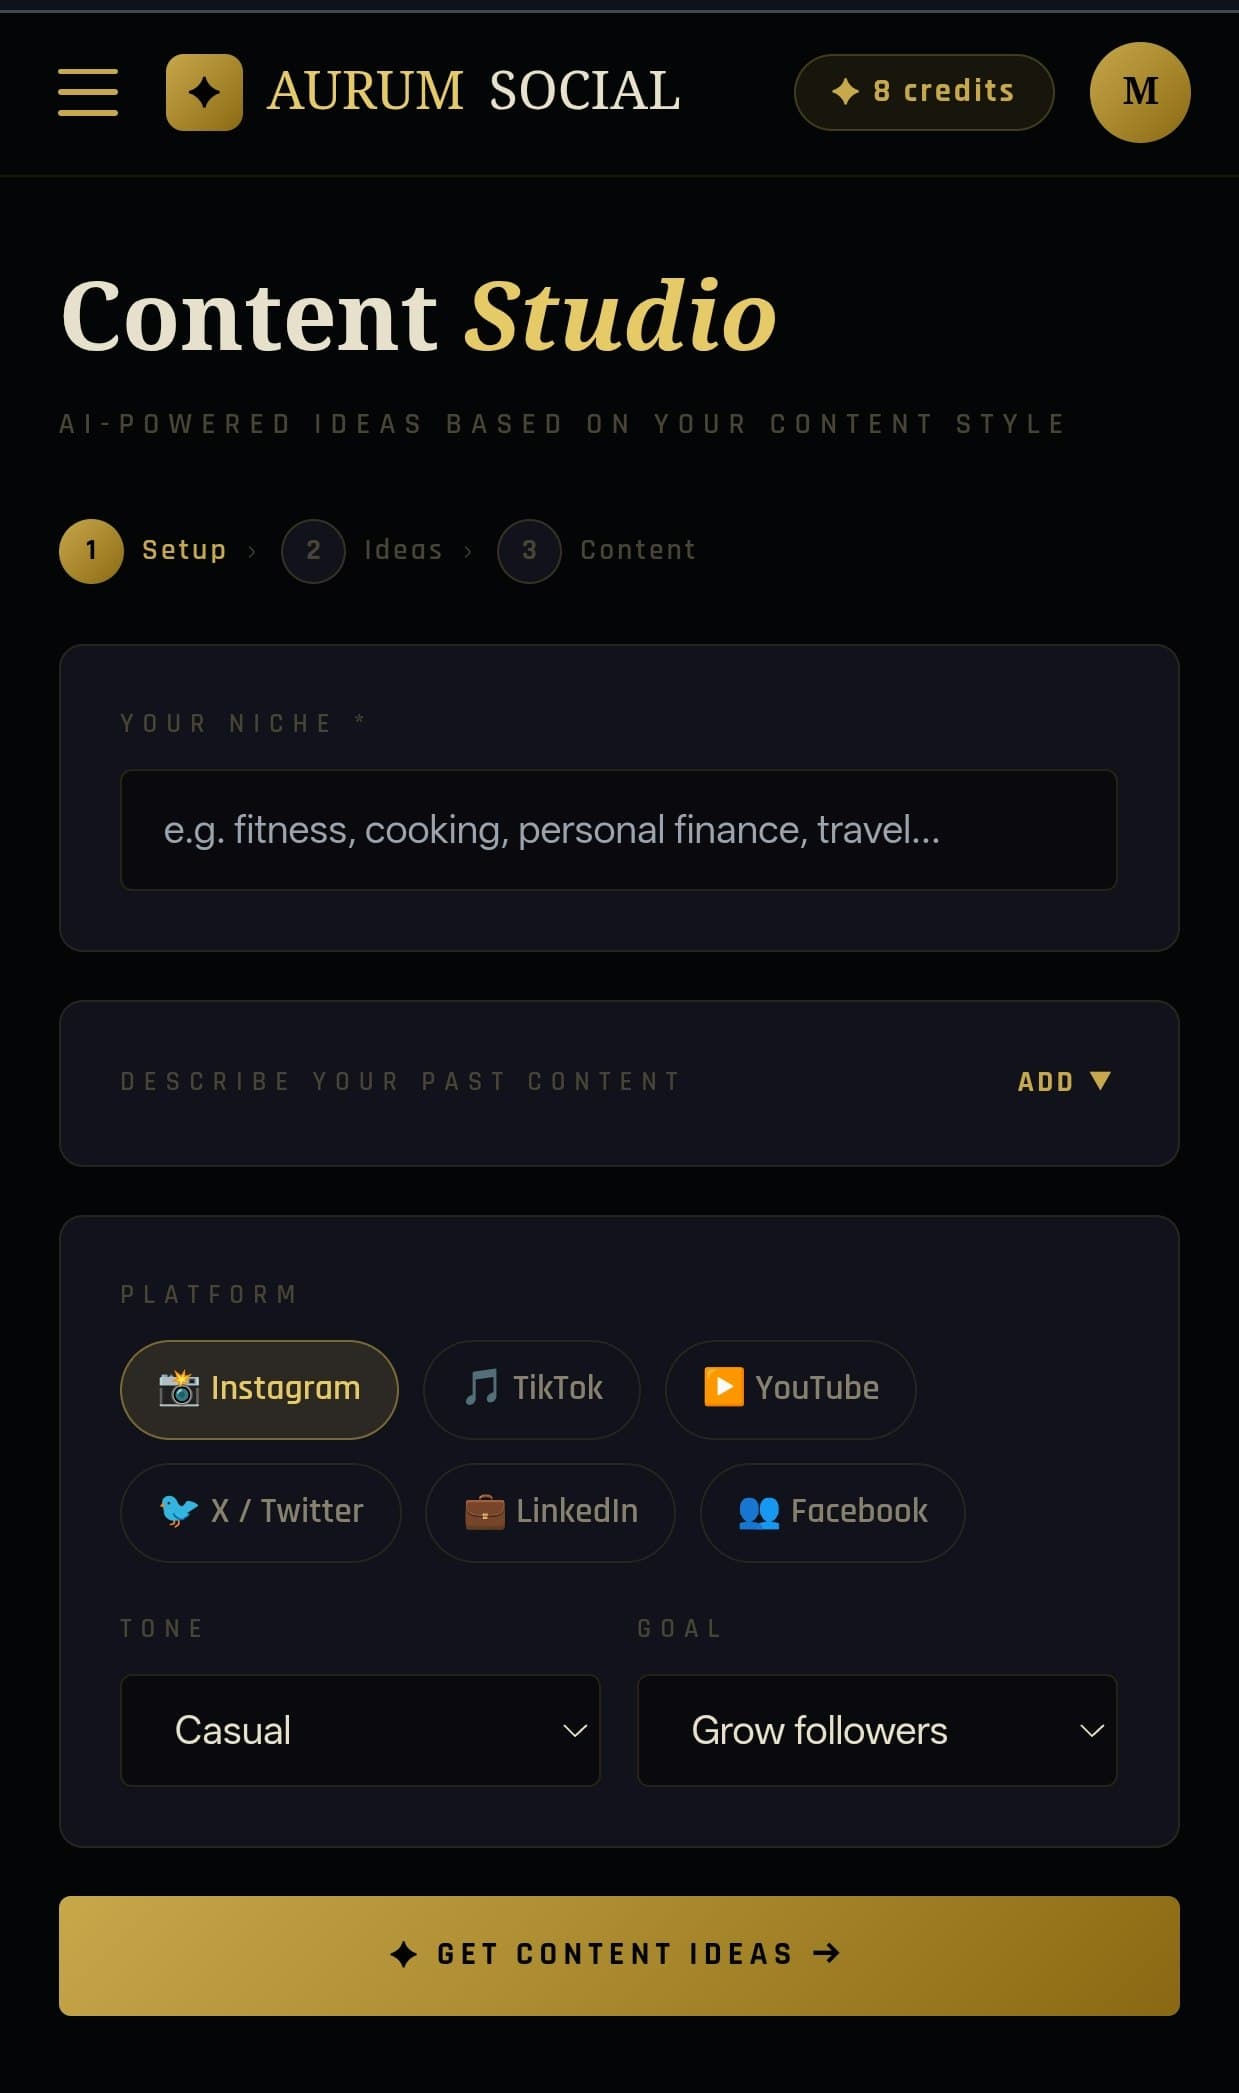Open the Tone dropdown showing Casual
The height and width of the screenshot is (2093, 1239).
(x=359, y=1730)
